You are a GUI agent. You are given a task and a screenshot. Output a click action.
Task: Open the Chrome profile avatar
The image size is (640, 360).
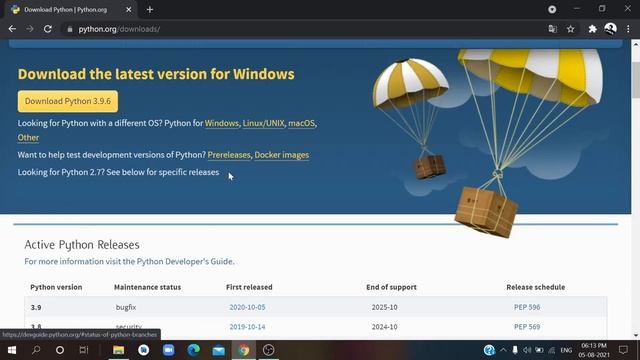pos(611,29)
